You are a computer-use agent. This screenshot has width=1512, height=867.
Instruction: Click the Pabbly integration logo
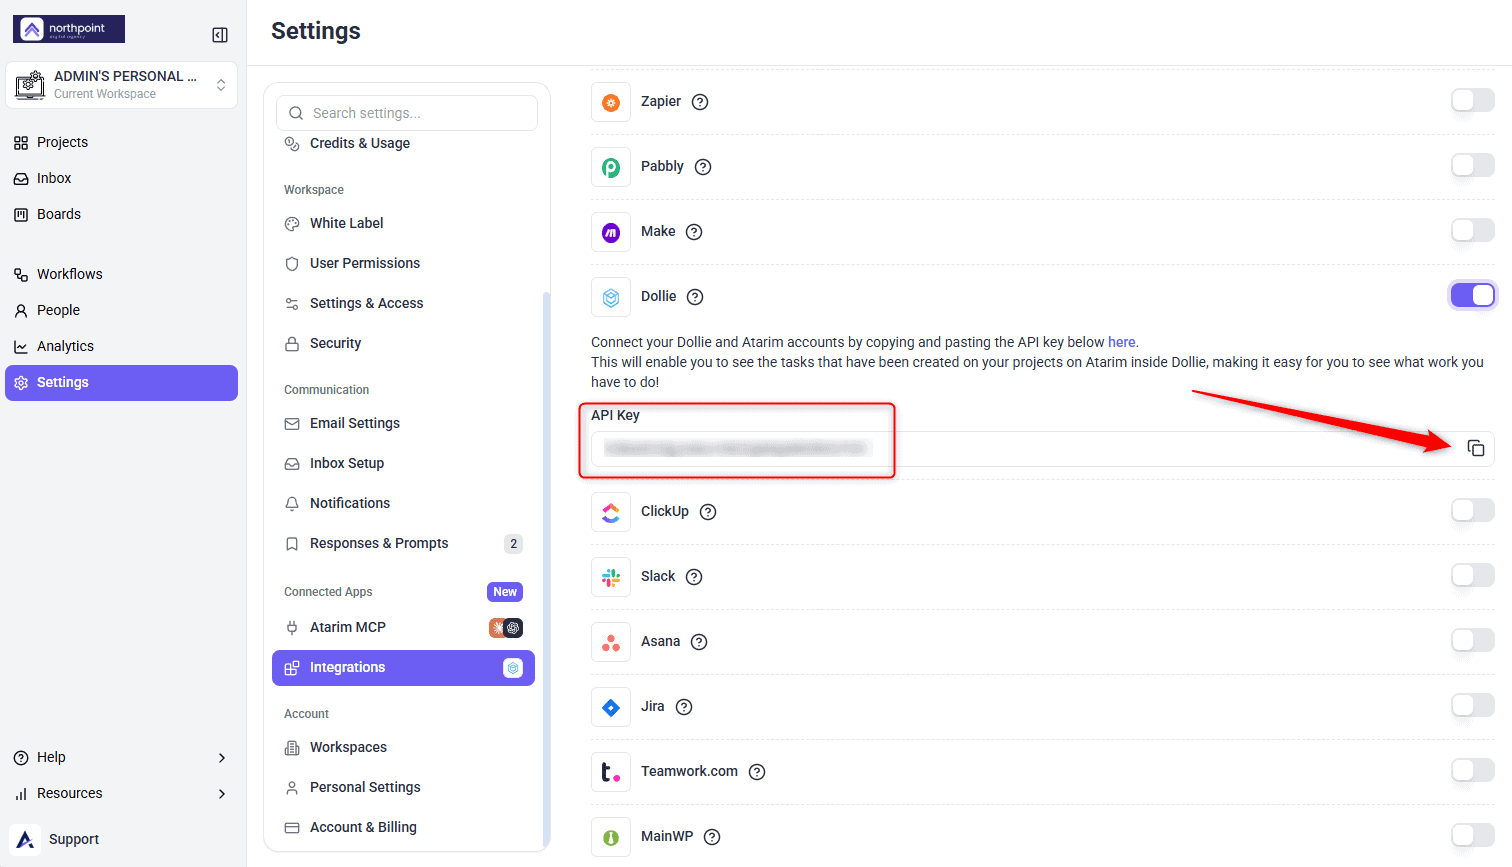point(611,167)
